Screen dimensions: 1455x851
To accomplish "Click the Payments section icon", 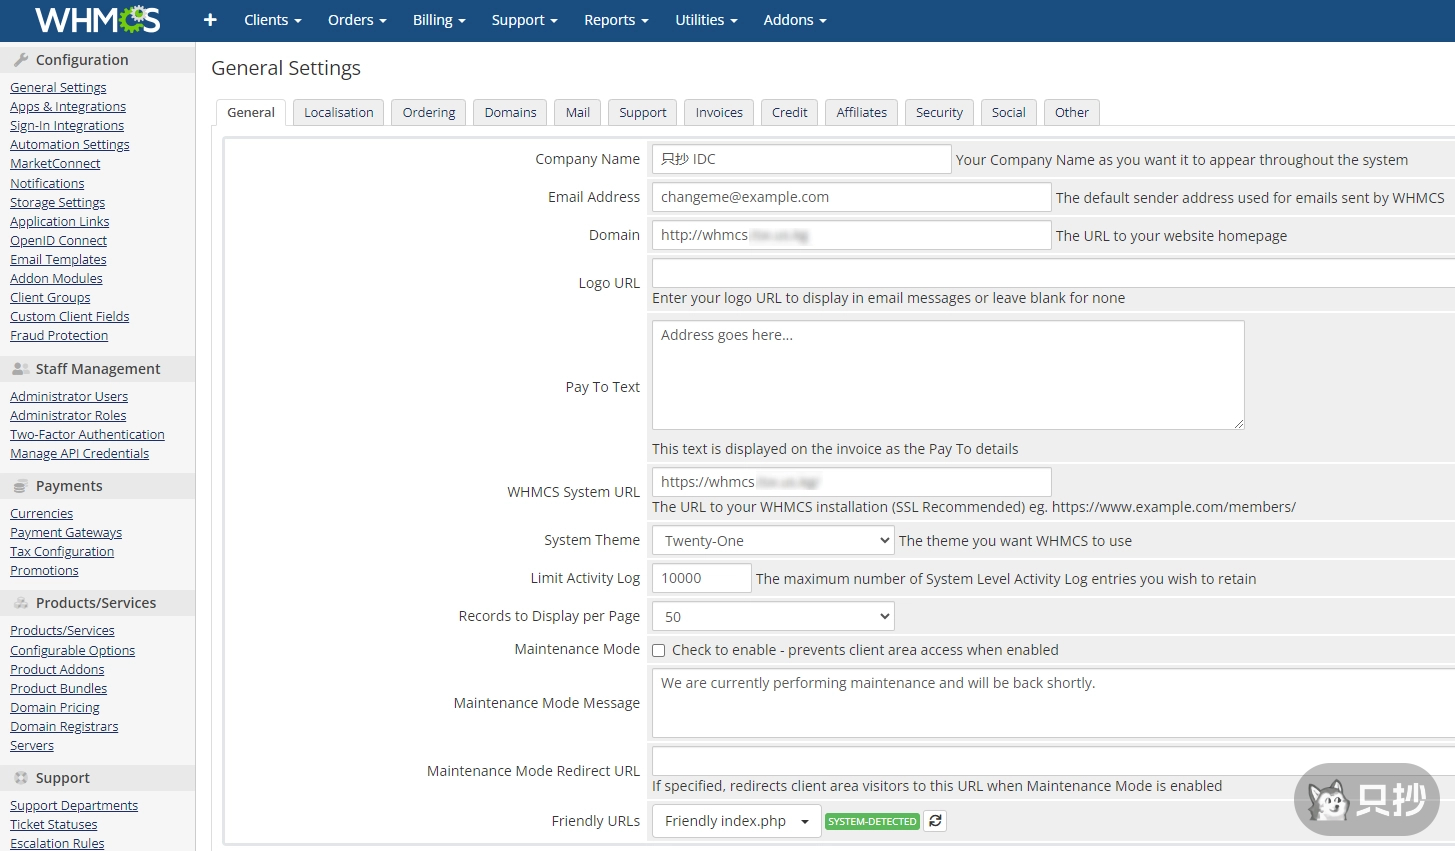I will click(x=21, y=486).
